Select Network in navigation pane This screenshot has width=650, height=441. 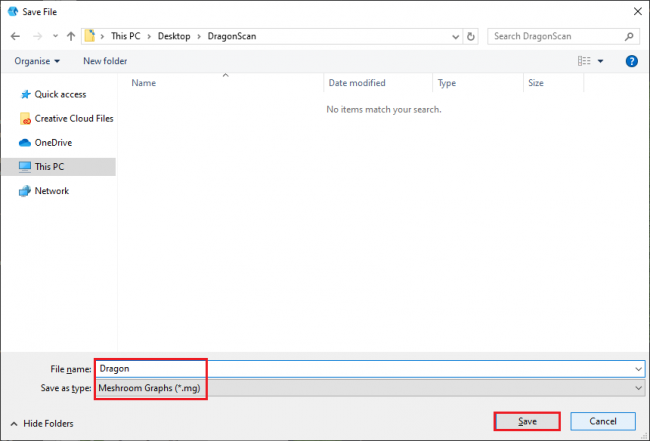(51, 191)
